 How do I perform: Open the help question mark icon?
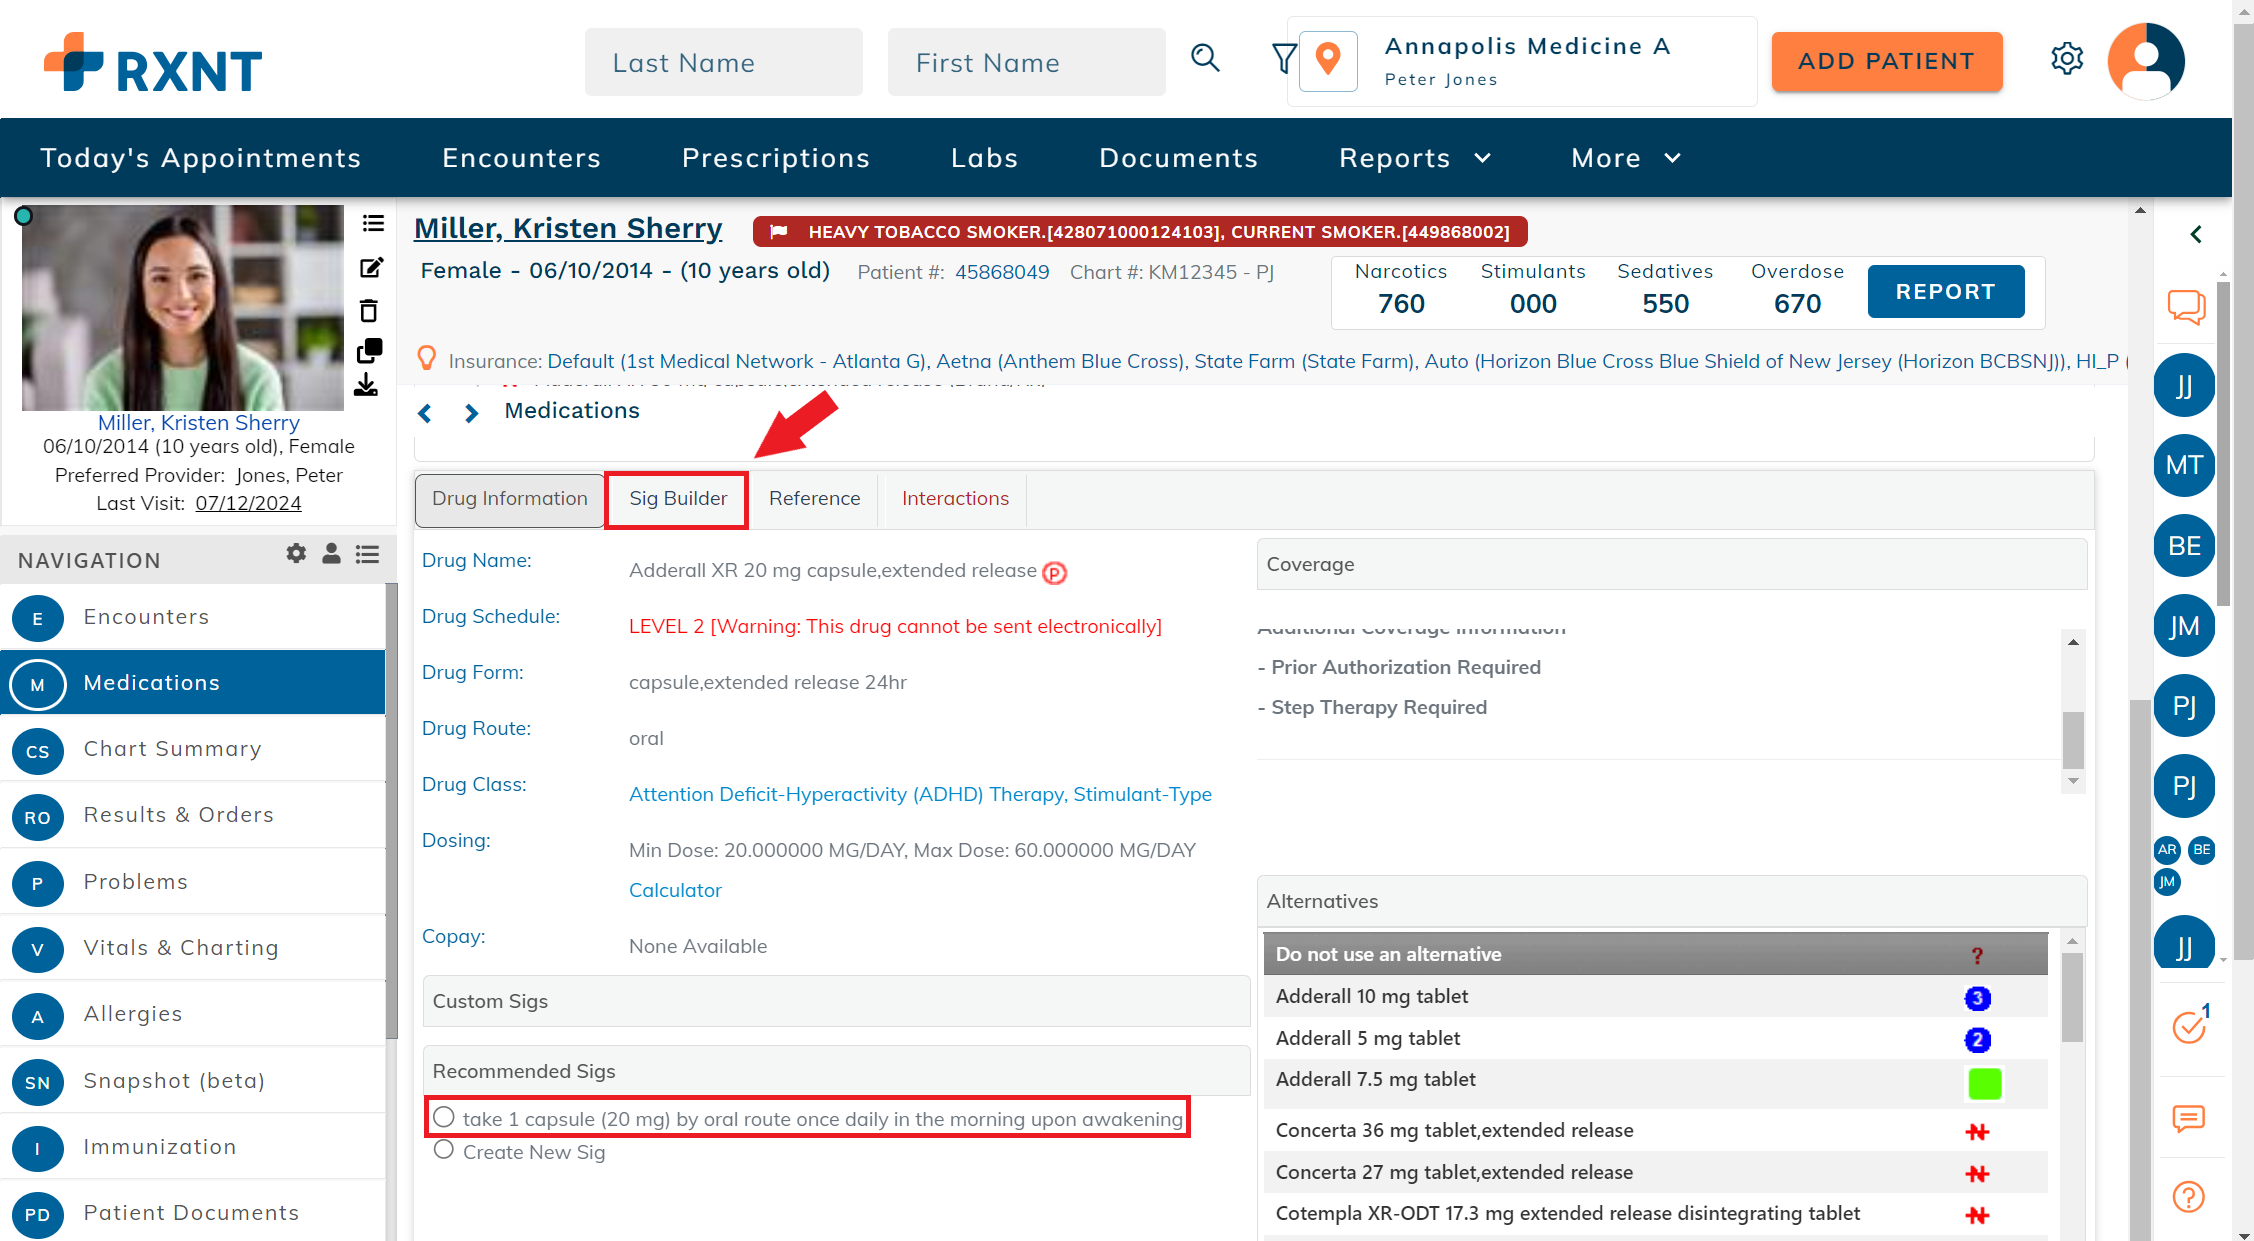2188,1197
